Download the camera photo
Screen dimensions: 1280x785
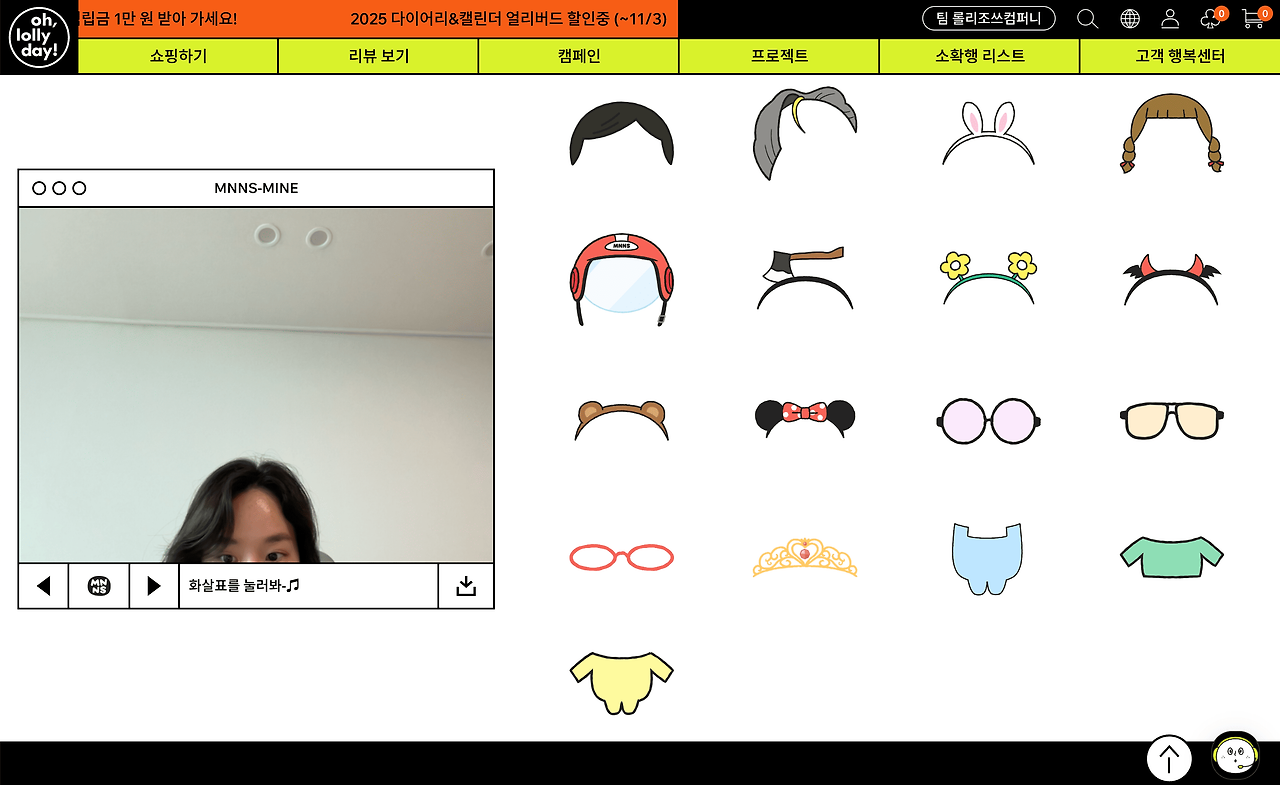click(466, 586)
